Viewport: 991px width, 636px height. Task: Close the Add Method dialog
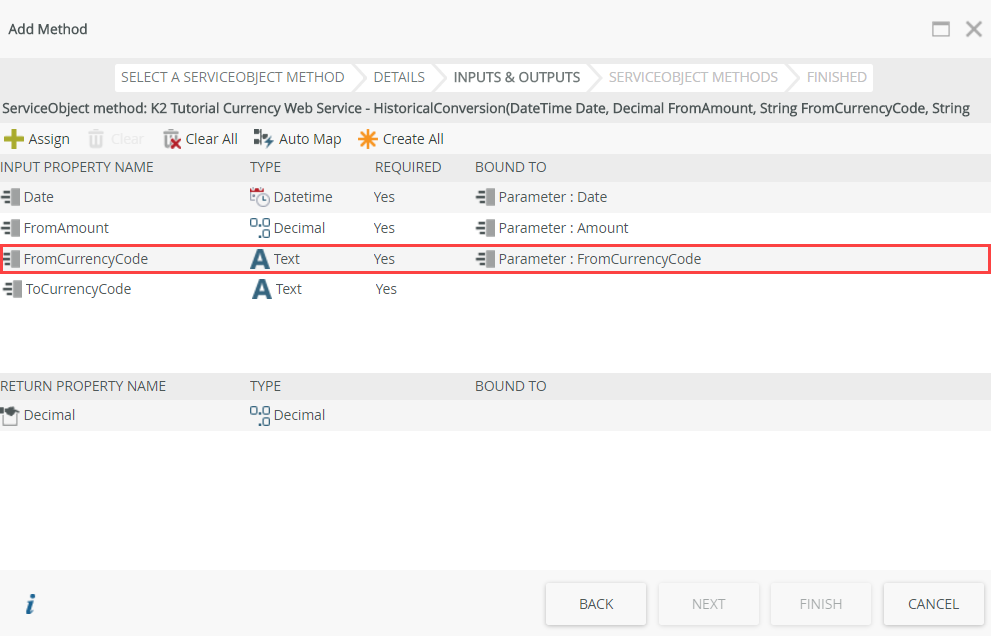coord(973,29)
